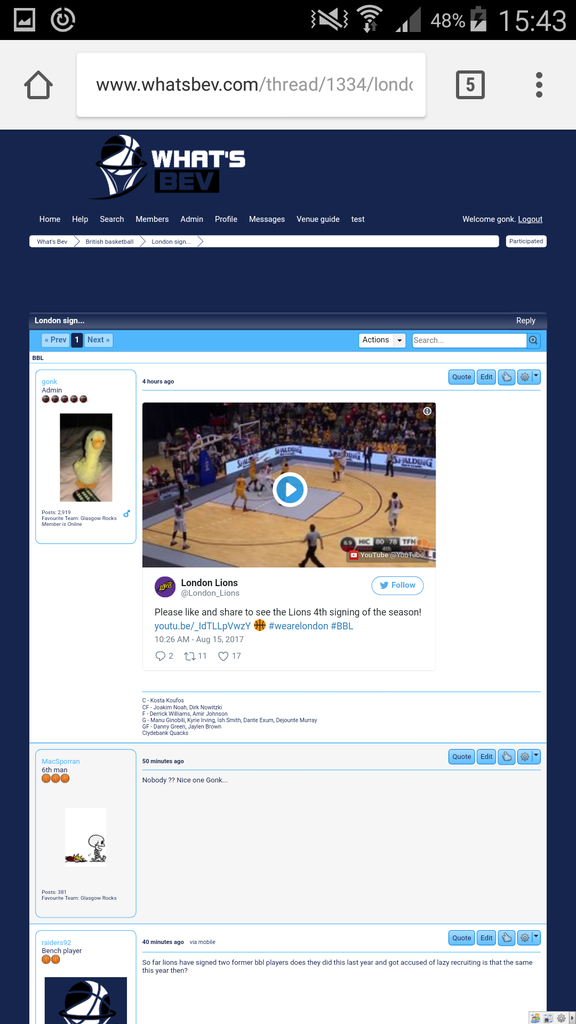576x1024 pixels.
Task: Click the What's Bev site logo
Action: tap(167, 167)
